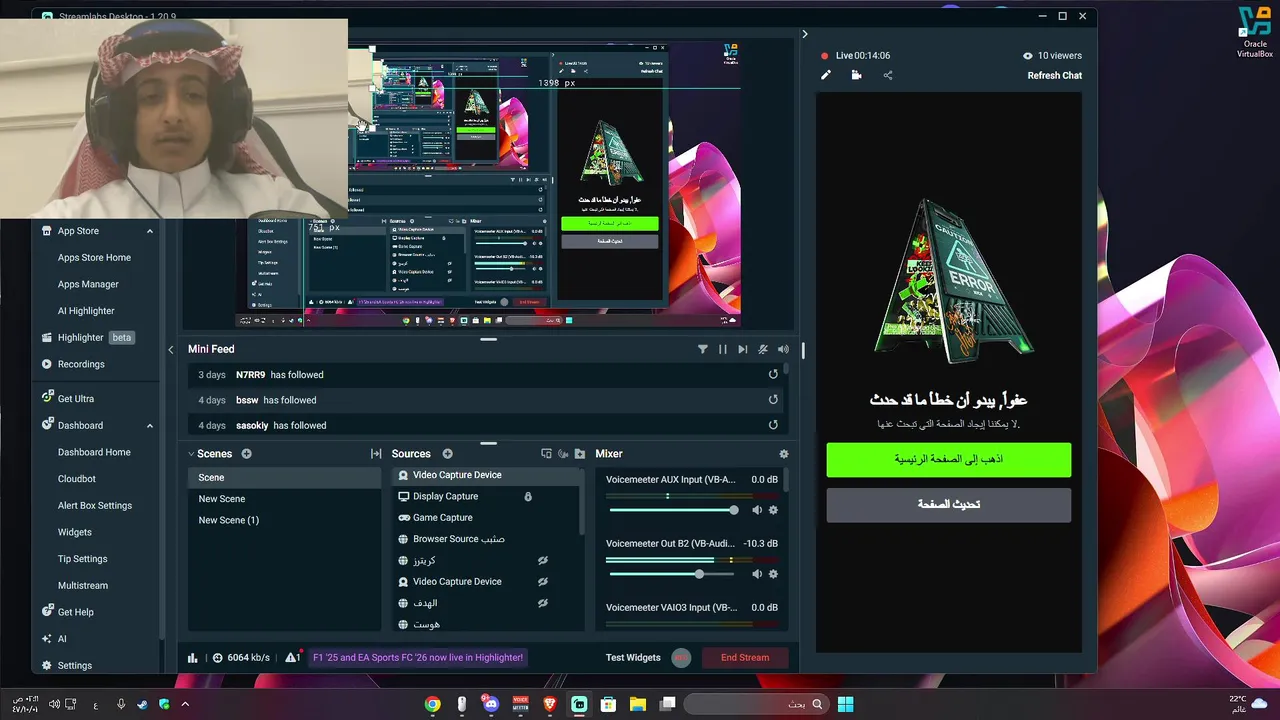Collapse the Dashboard section

pyautogui.click(x=150, y=425)
